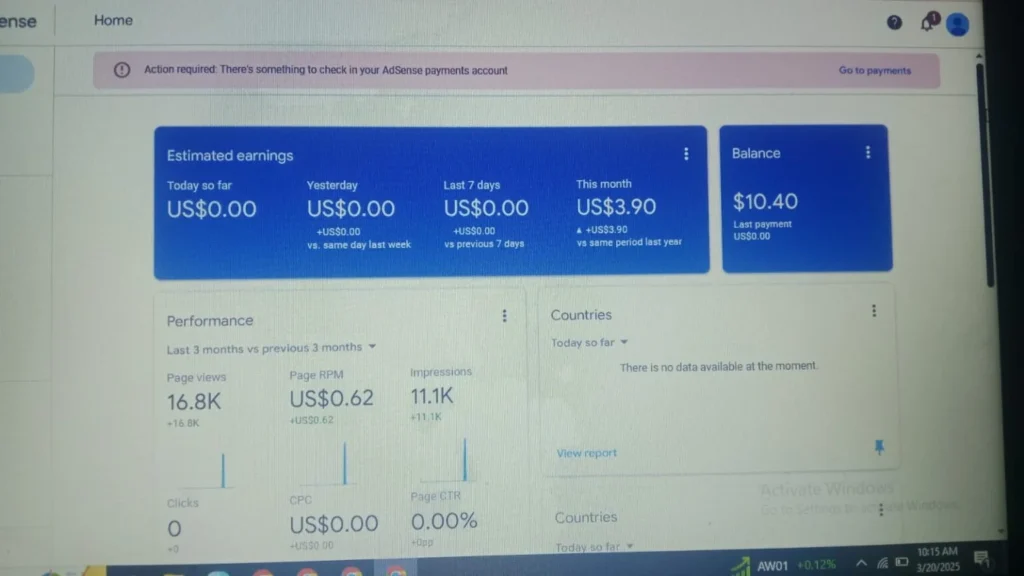Click the pin icon on Countries card
Viewport: 1024px width, 576px height.
(x=879, y=447)
